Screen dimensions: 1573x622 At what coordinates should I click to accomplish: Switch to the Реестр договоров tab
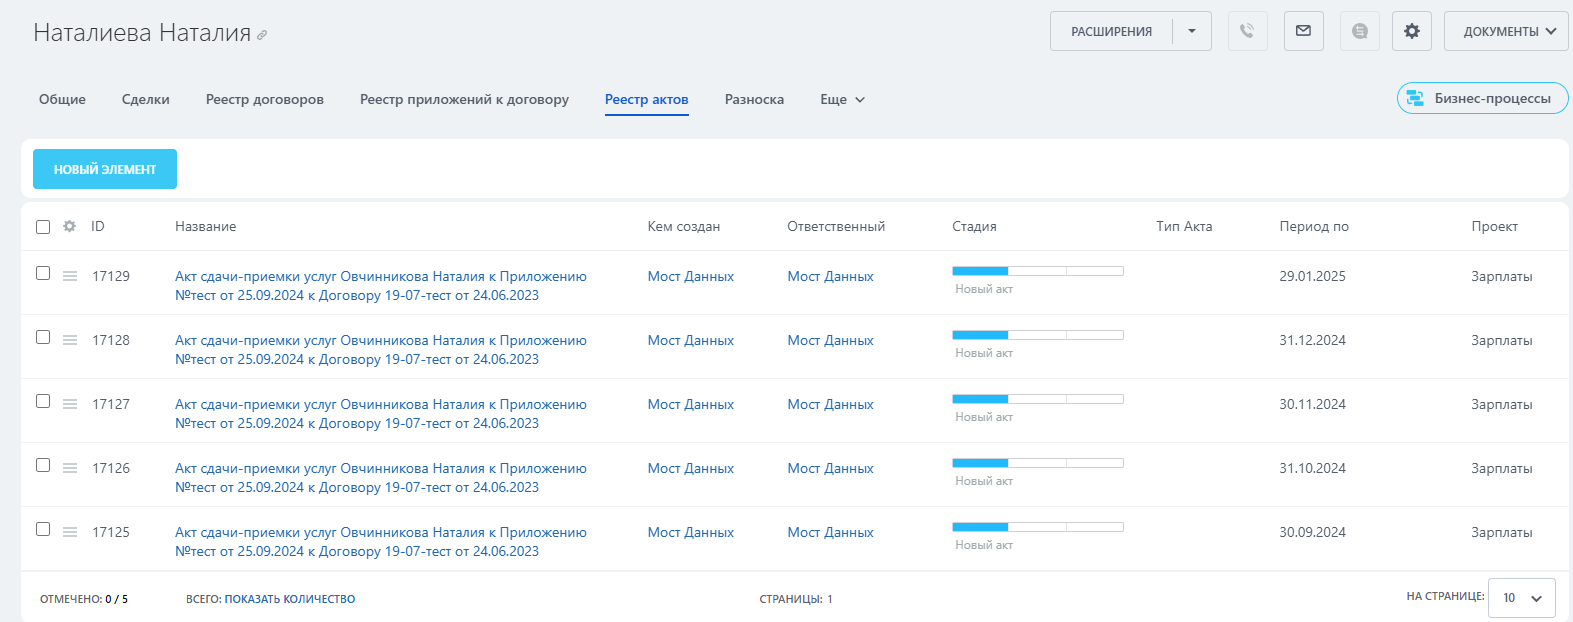[265, 99]
